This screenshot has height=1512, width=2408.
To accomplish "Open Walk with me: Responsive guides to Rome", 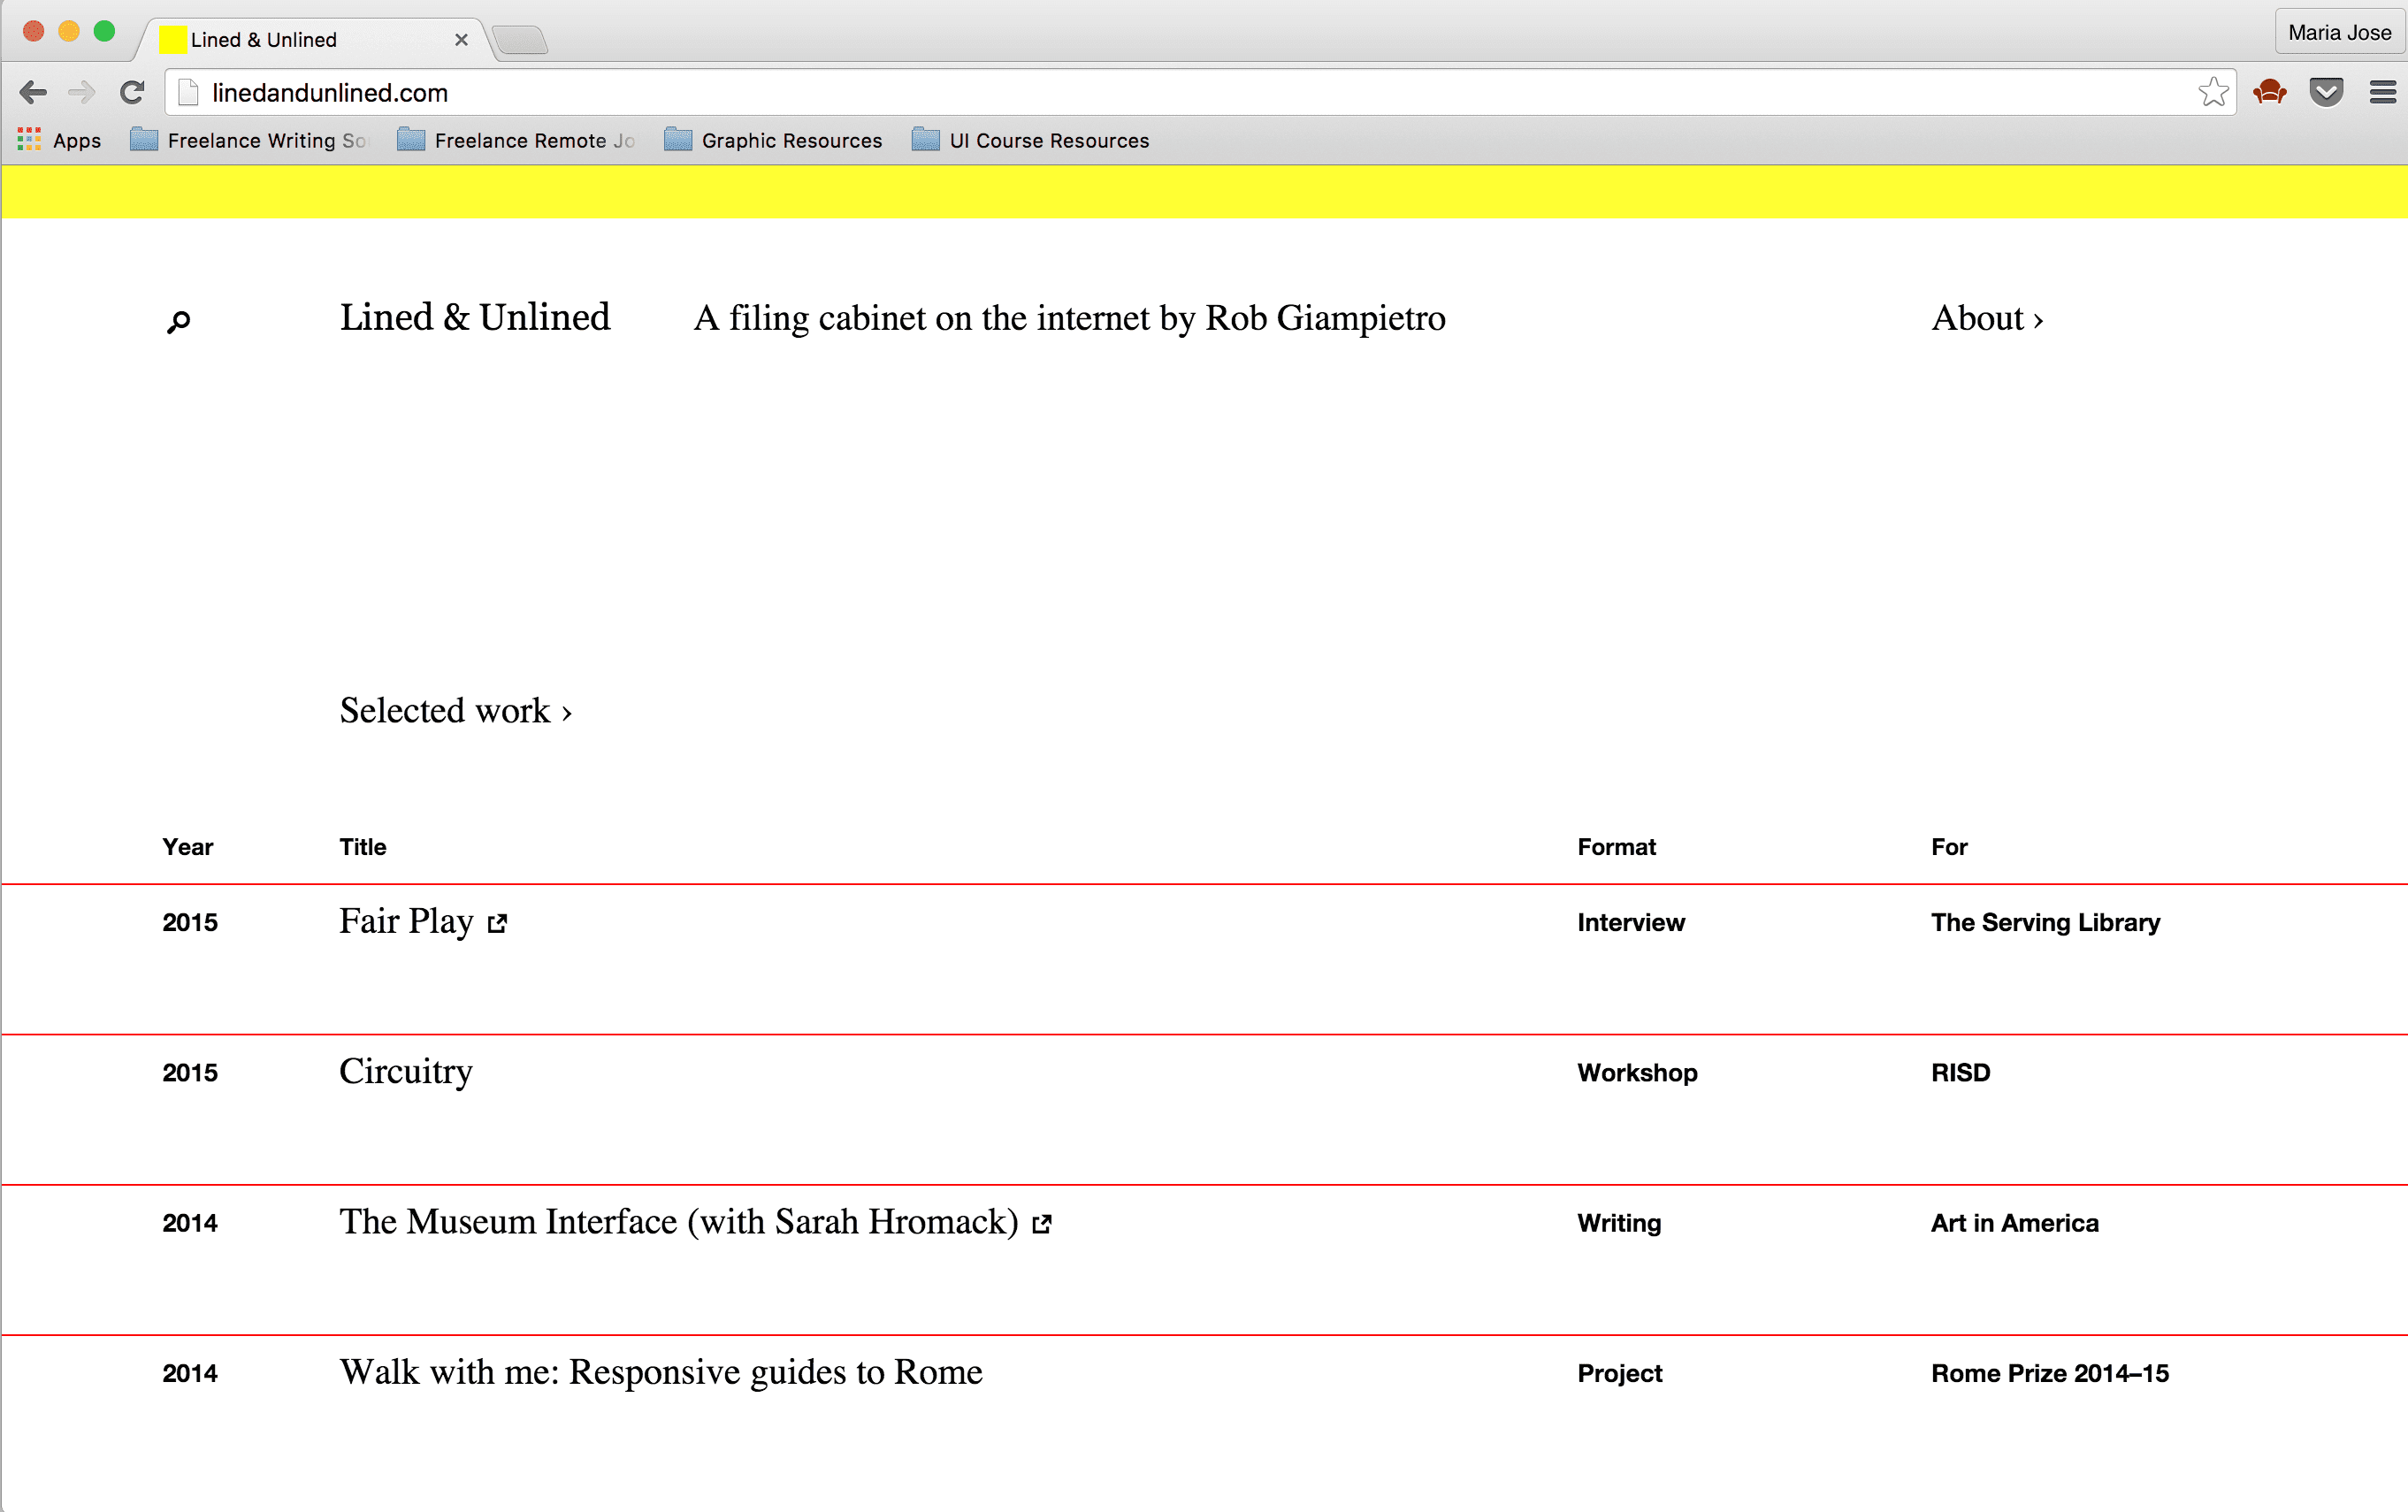I will (661, 1373).
